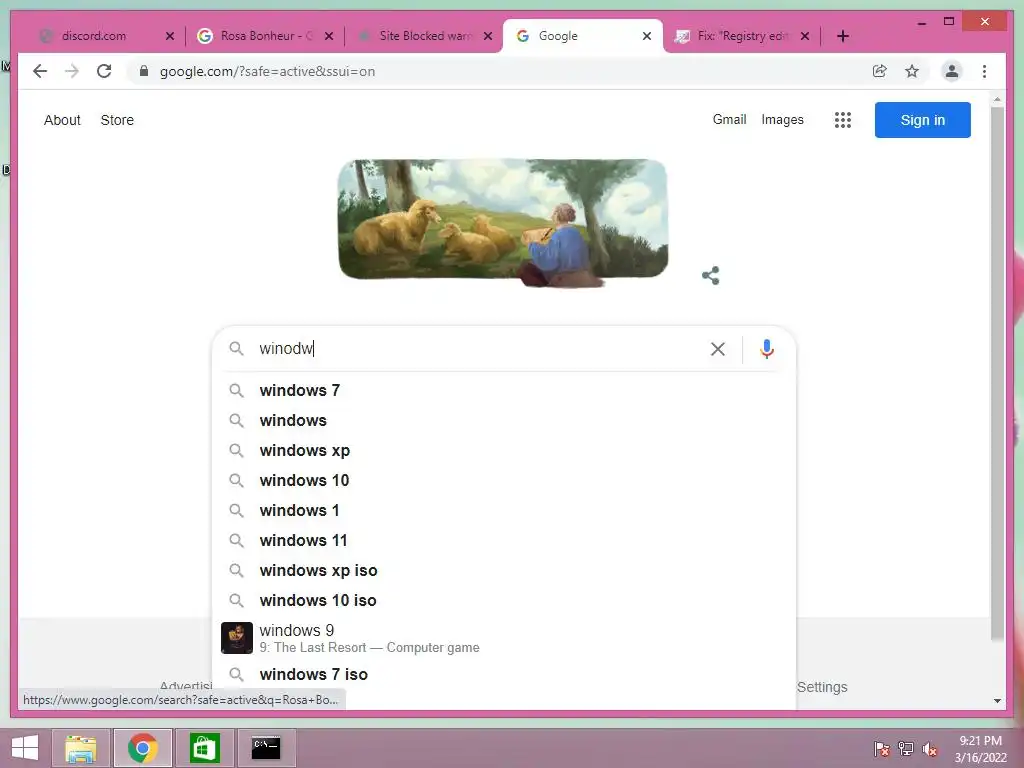Click the Action Center flag tray icon
The height and width of the screenshot is (768, 1024).
pyautogui.click(x=881, y=748)
